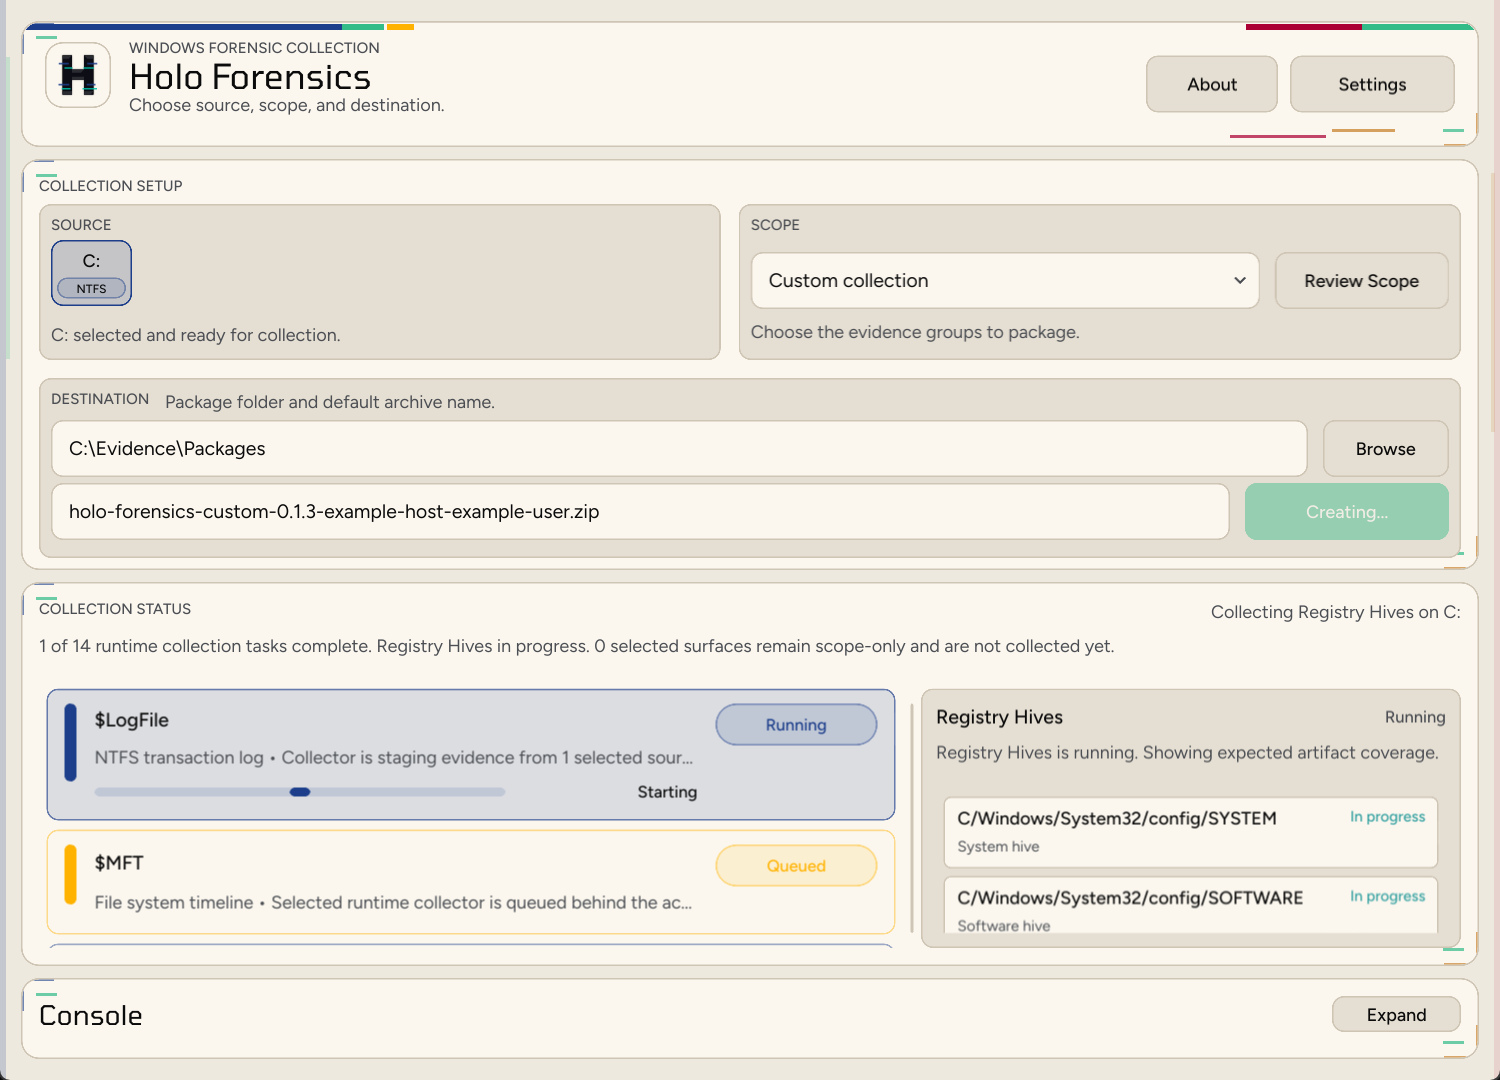Click the destination folder path field
This screenshot has width=1500, height=1080.
pyautogui.click(x=679, y=449)
